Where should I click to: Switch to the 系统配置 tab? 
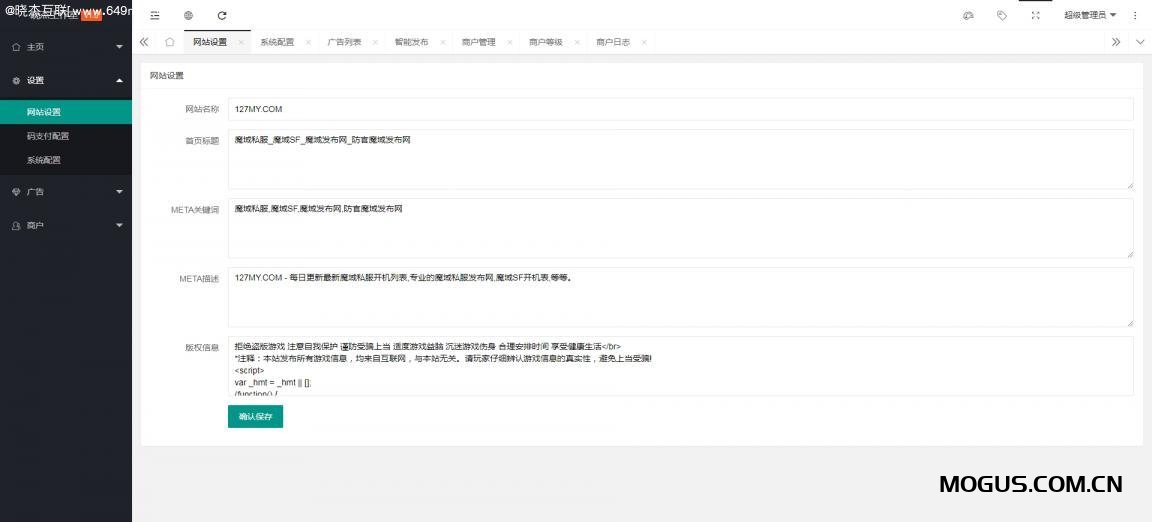(277, 42)
